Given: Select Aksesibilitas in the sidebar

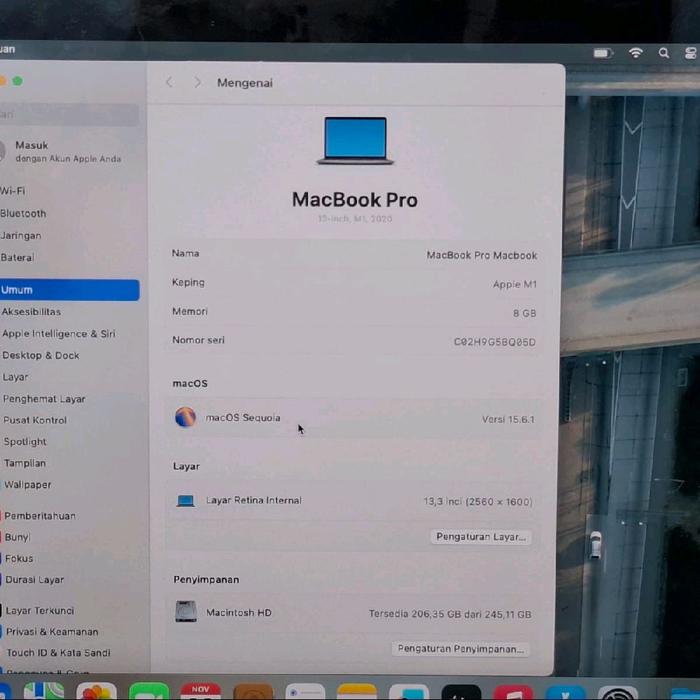Looking at the screenshot, I should (31, 312).
